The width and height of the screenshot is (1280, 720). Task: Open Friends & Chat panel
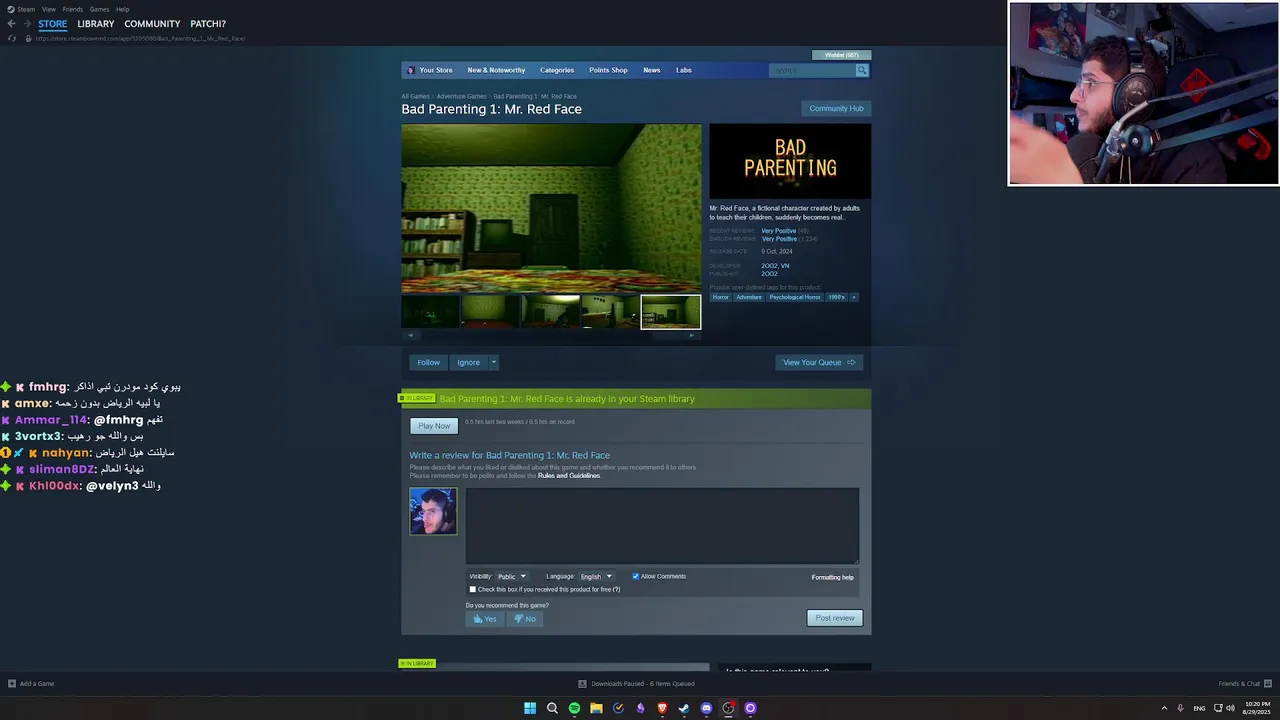pos(1245,684)
